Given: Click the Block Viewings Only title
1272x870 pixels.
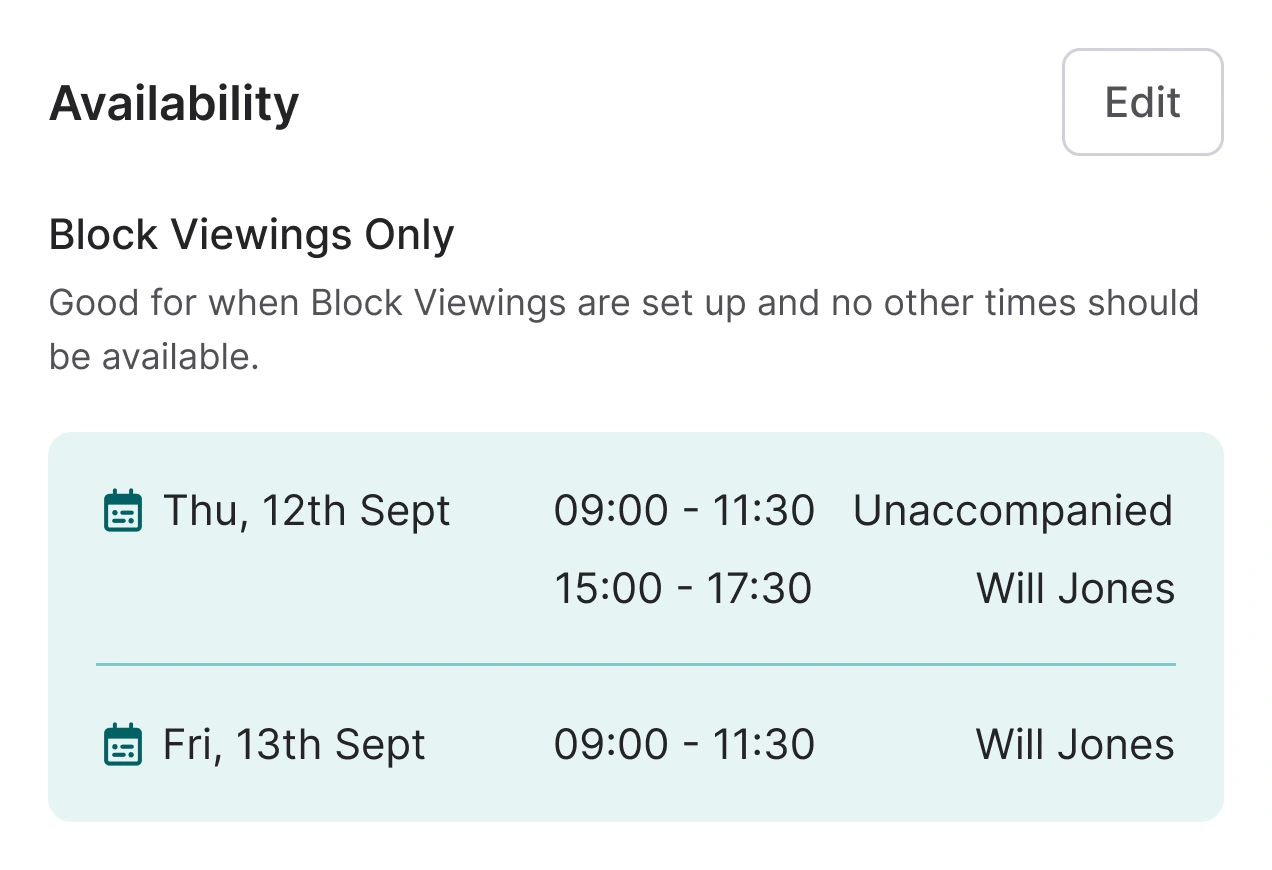Looking at the screenshot, I should click(251, 233).
